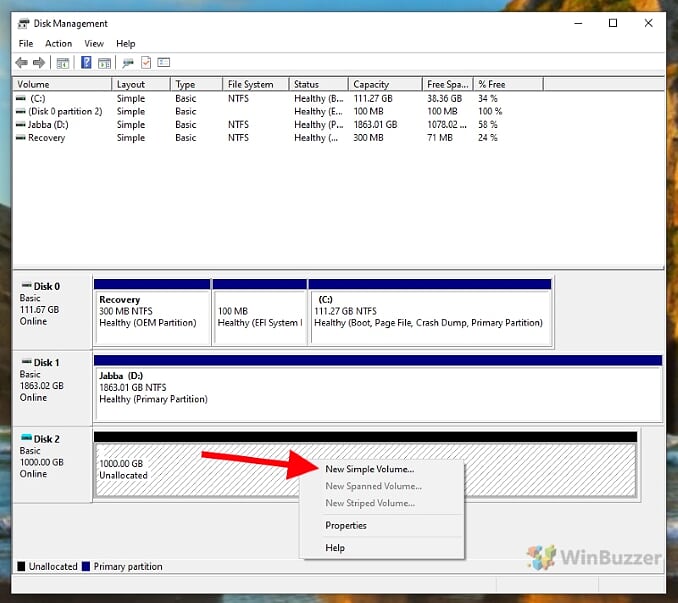Click the Healthy (P... status cell for Jabba
Viewport: 678px width, 603px height.
click(319, 124)
